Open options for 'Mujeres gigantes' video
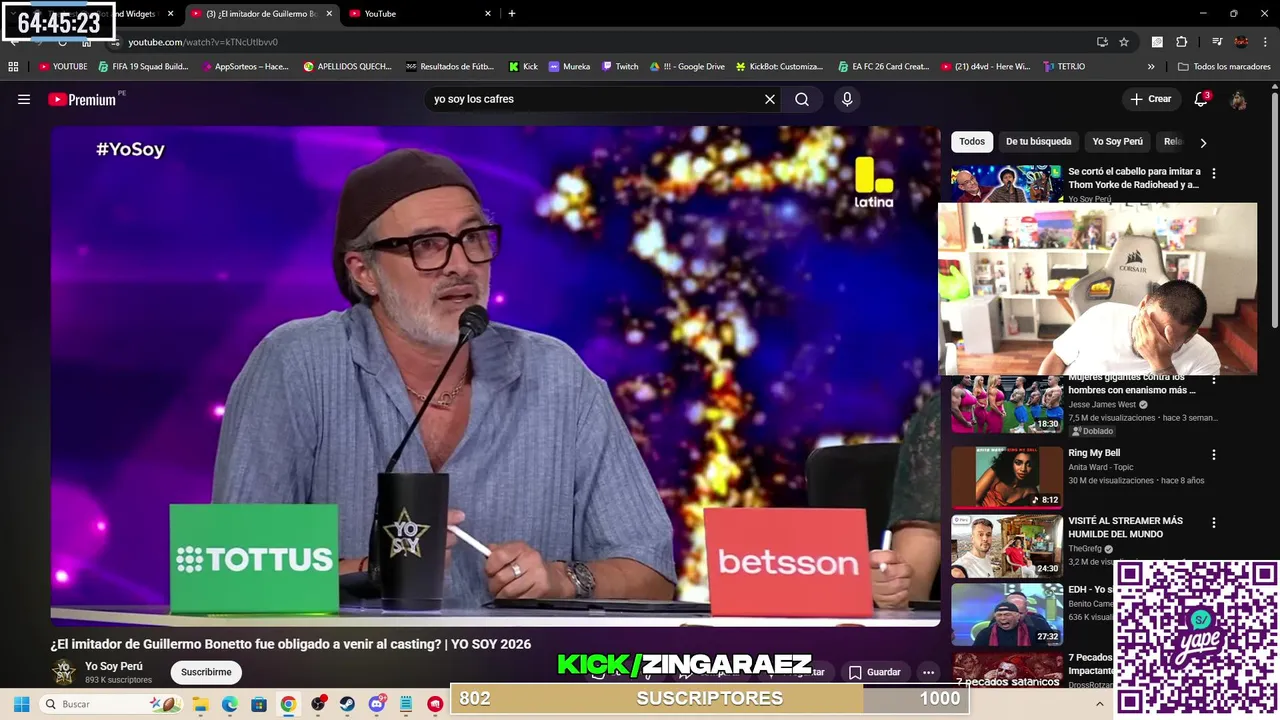The height and width of the screenshot is (720, 1280). (1214, 381)
